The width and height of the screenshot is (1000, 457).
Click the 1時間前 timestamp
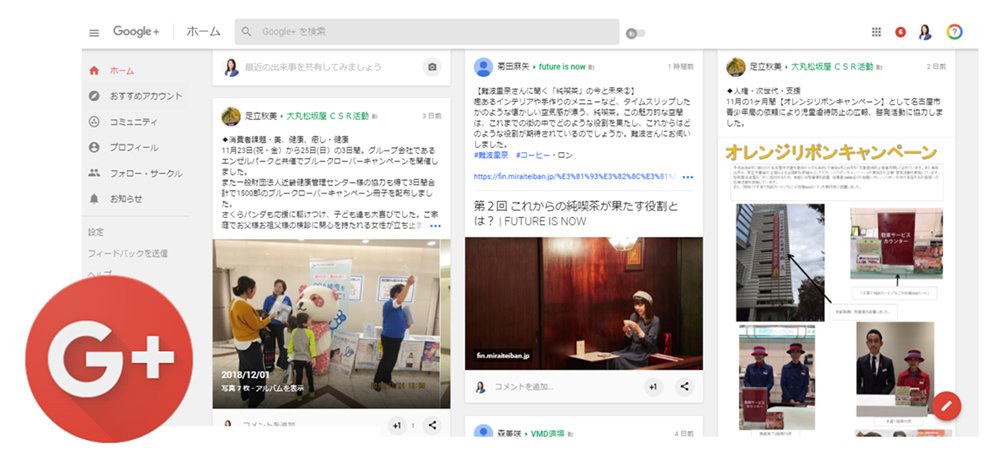coord(680,66)
